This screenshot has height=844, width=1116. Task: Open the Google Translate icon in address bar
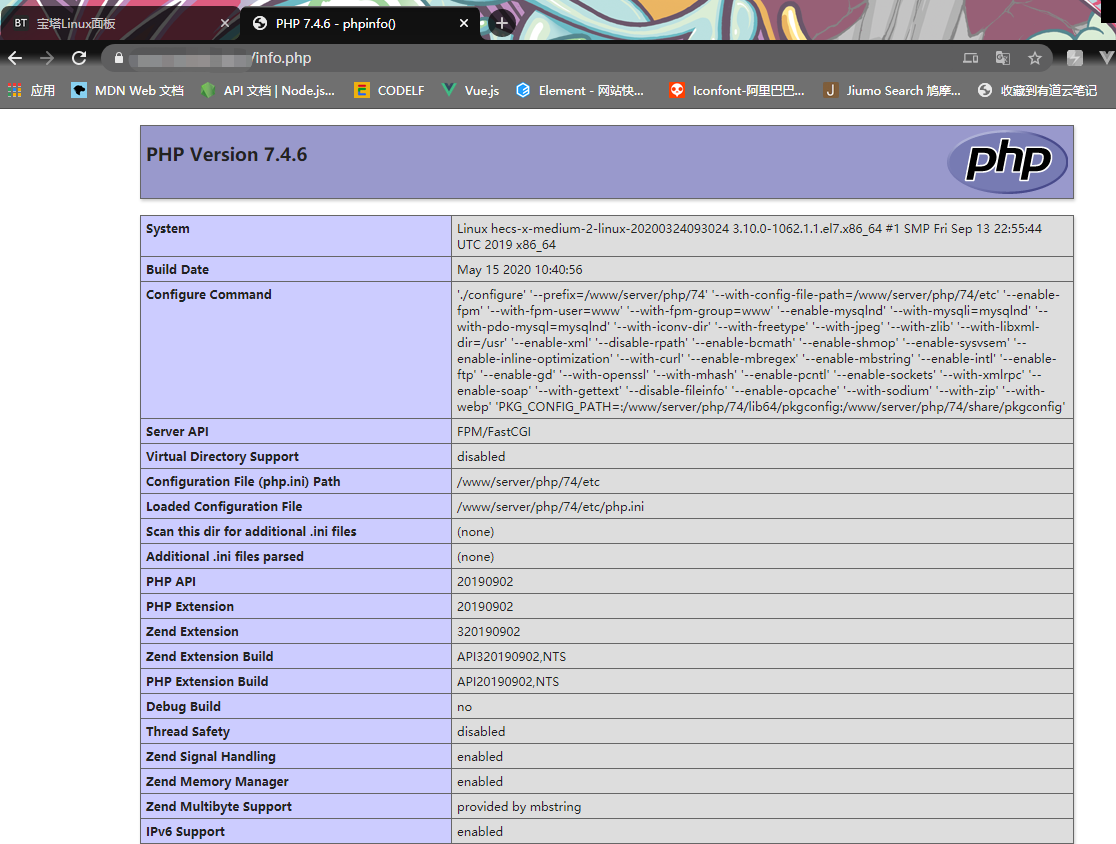(x=1003, y=58)
